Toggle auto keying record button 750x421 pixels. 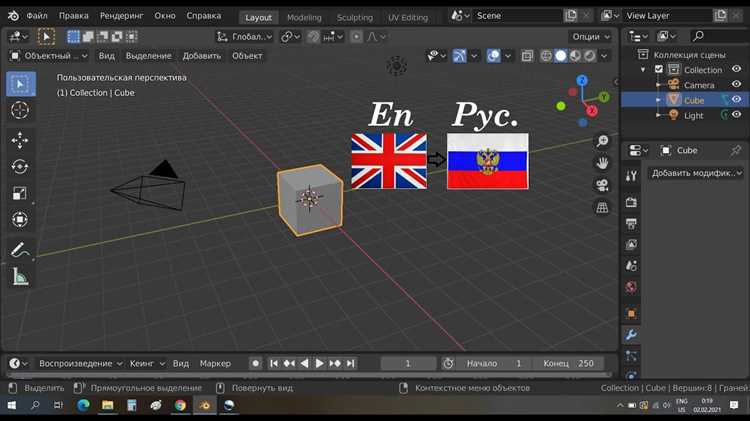[256, 364]
